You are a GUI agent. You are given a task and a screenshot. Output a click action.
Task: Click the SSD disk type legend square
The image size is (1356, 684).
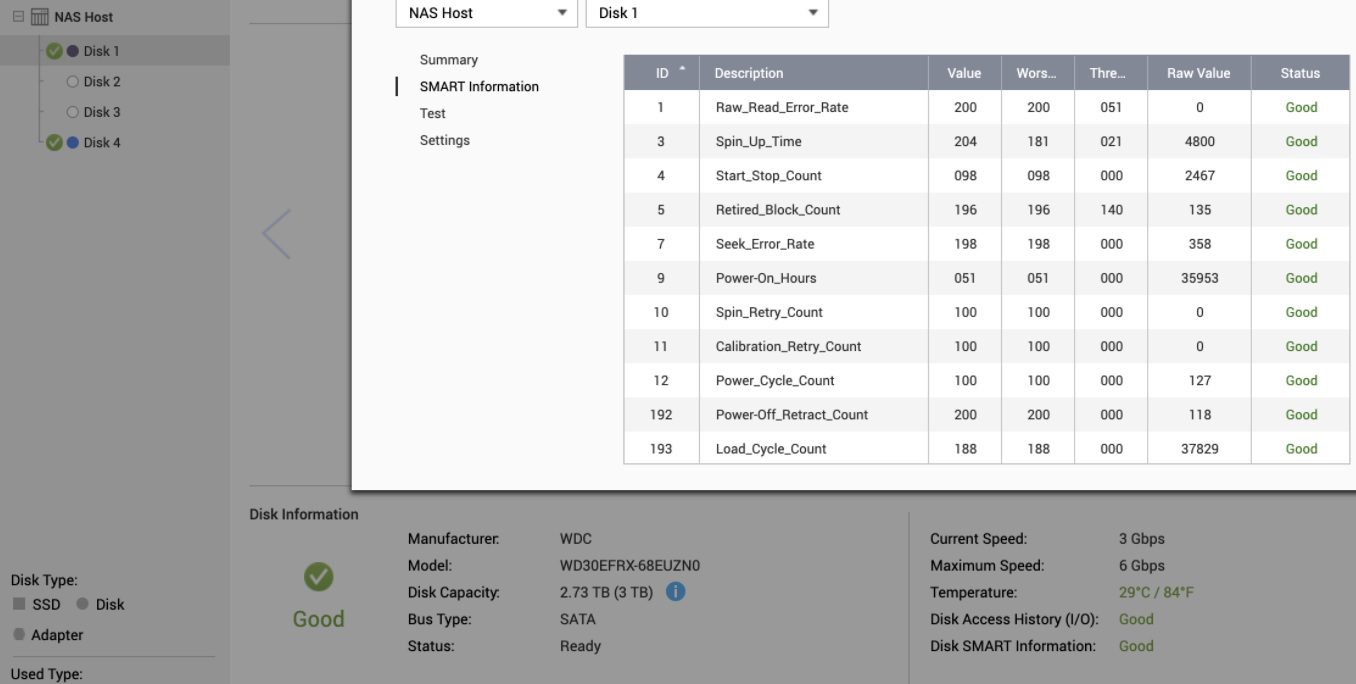click(x=19, y=604)
